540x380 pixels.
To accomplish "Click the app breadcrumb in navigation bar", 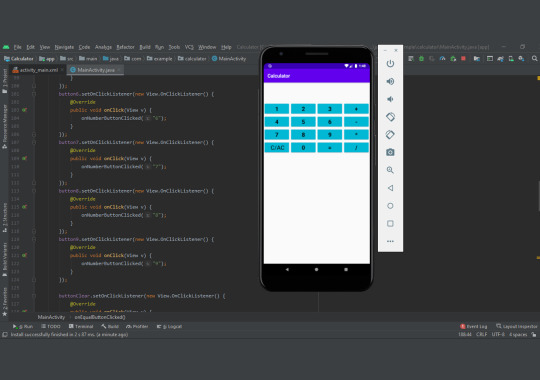I will [x=47, y=59].
